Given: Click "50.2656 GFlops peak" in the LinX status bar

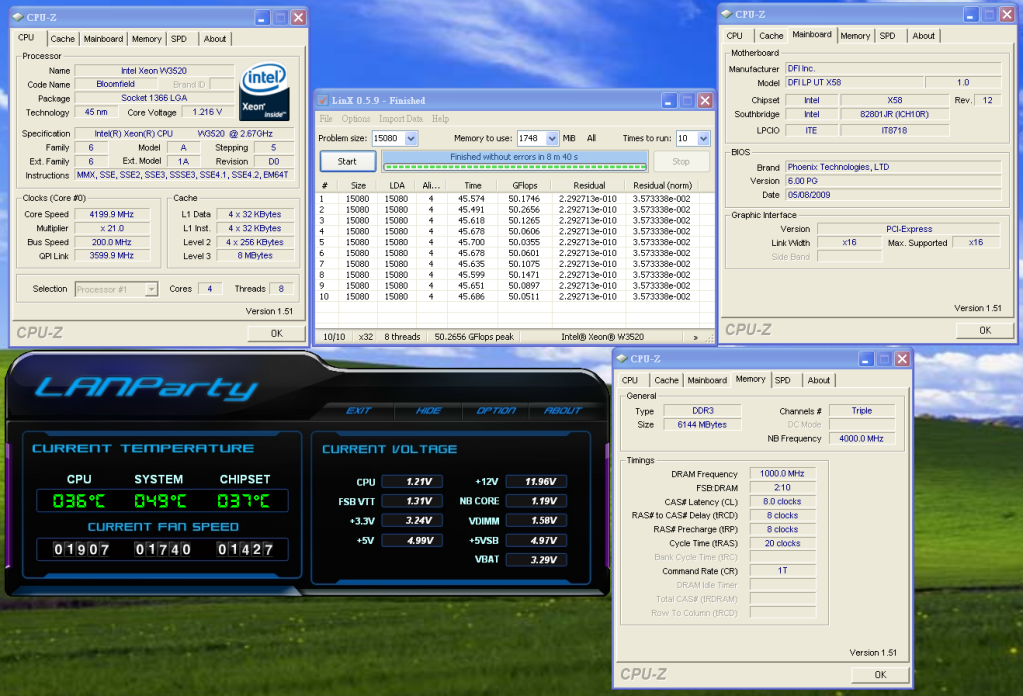Looking at the screenshot, I should (x=474, y=337).
